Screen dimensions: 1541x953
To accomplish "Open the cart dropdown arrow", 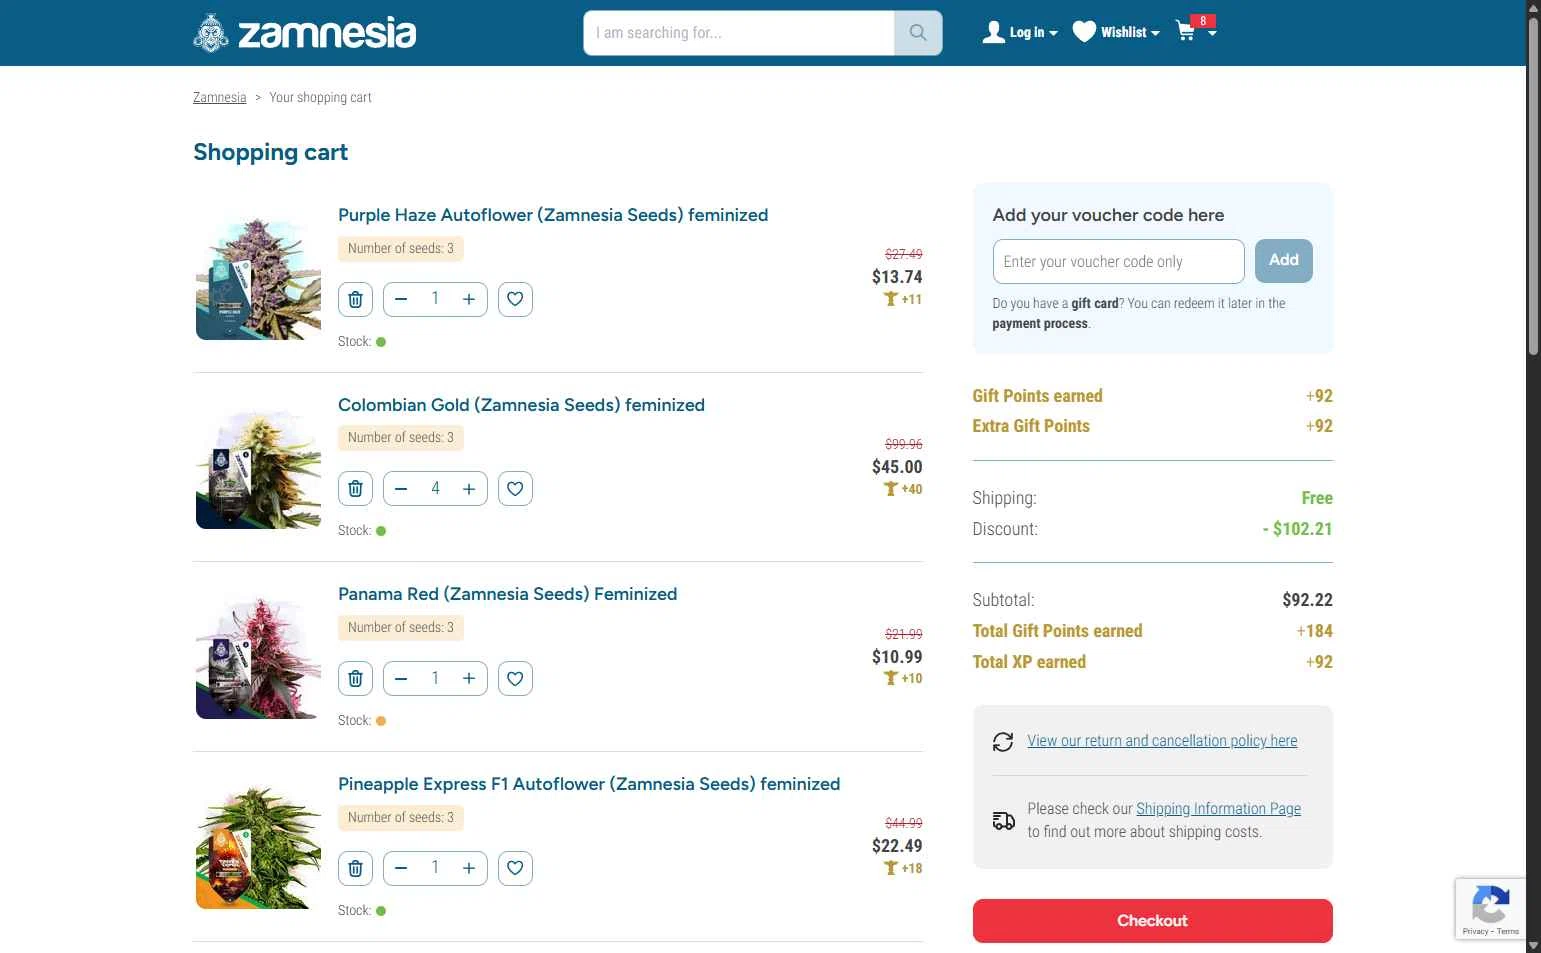I will tap(1212, 33).
